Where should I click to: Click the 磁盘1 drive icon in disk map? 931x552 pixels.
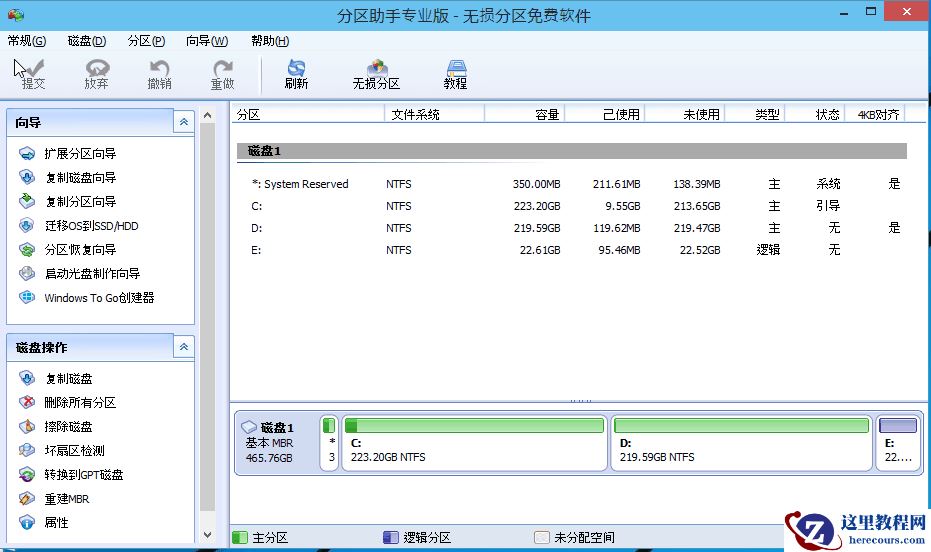click(249, 427)
